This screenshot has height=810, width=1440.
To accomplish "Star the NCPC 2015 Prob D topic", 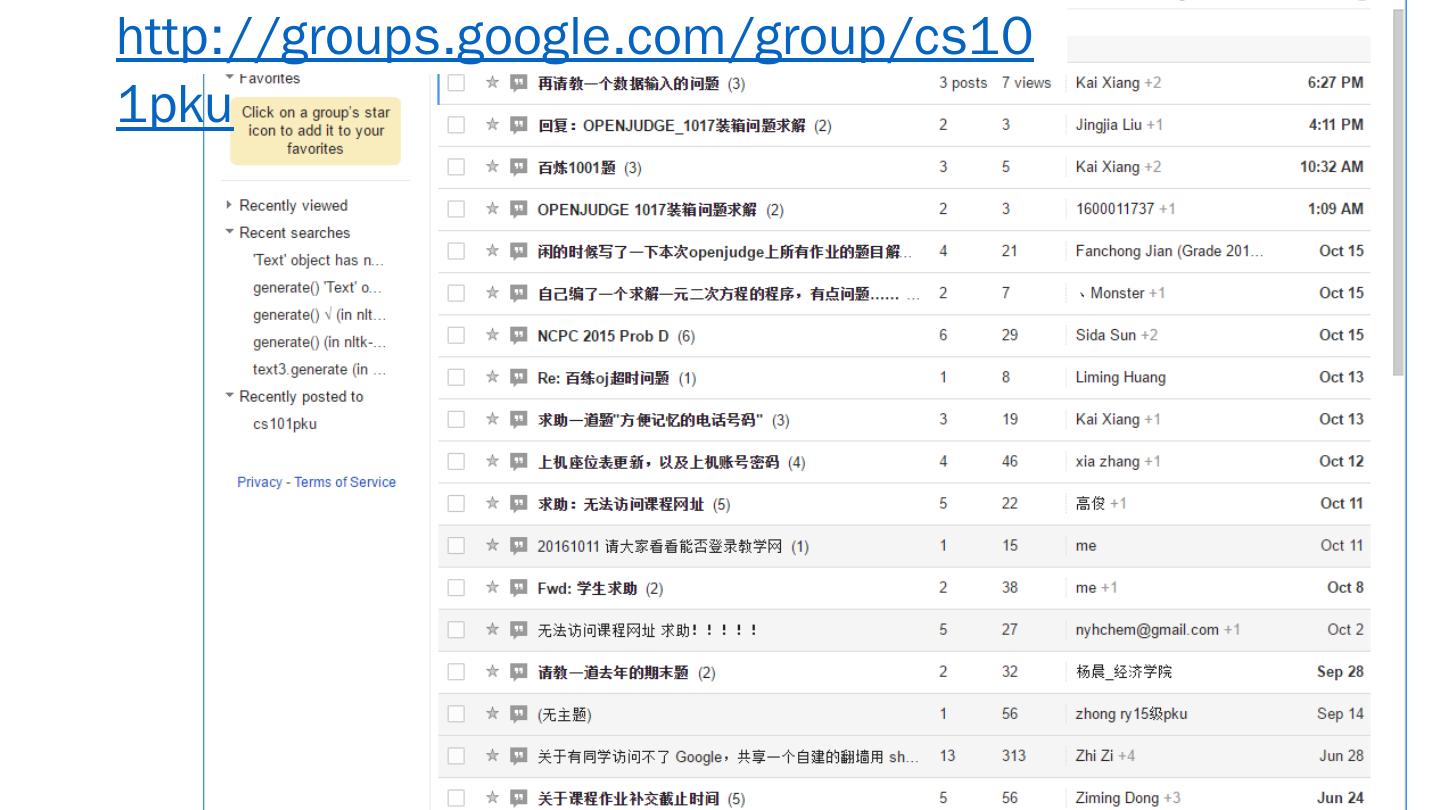I will [492, 335].
